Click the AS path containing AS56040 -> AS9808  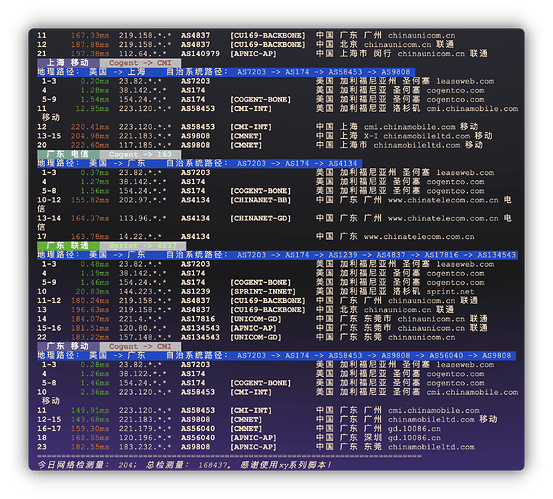[374, 355]
